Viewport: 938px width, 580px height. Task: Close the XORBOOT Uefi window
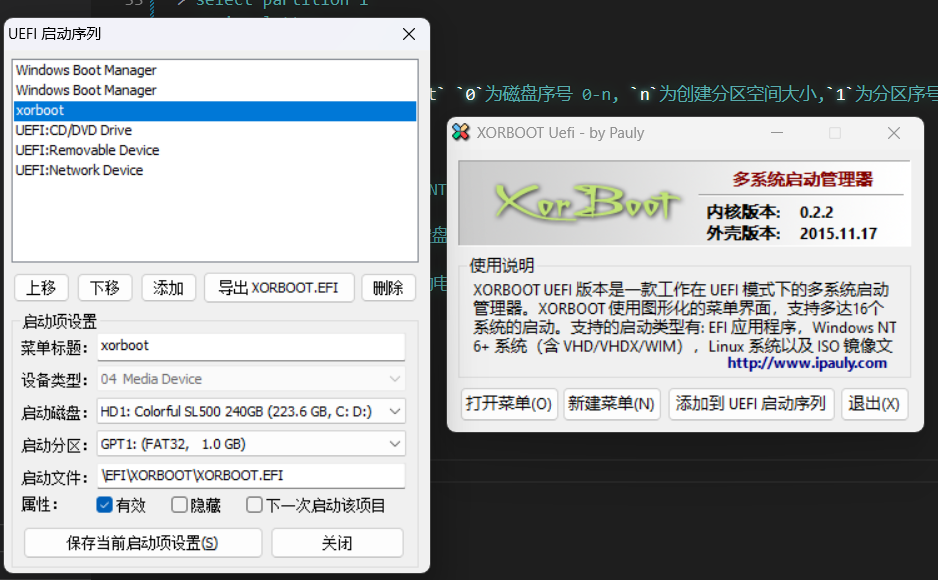pos(894,133)
